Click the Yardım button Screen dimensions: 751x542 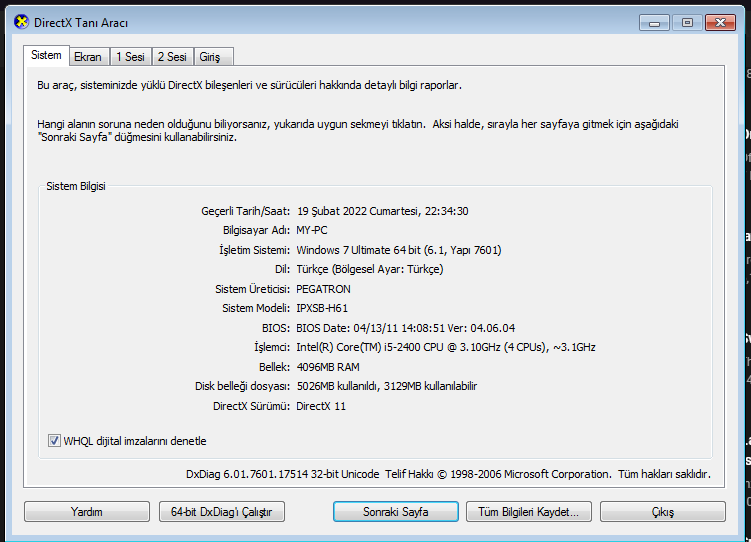87,511
